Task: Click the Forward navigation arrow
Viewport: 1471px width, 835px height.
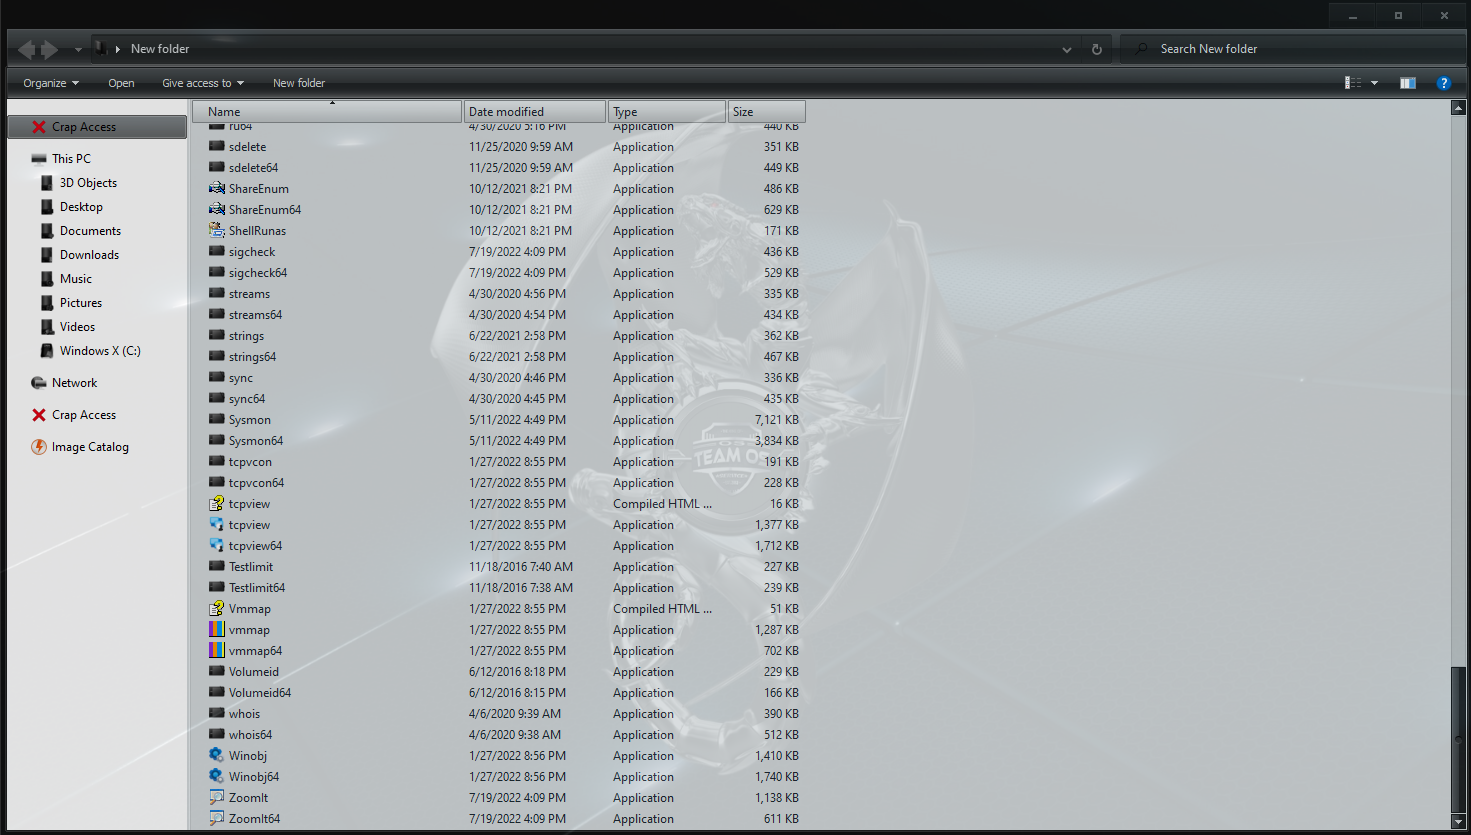Action: click(50, 49)
